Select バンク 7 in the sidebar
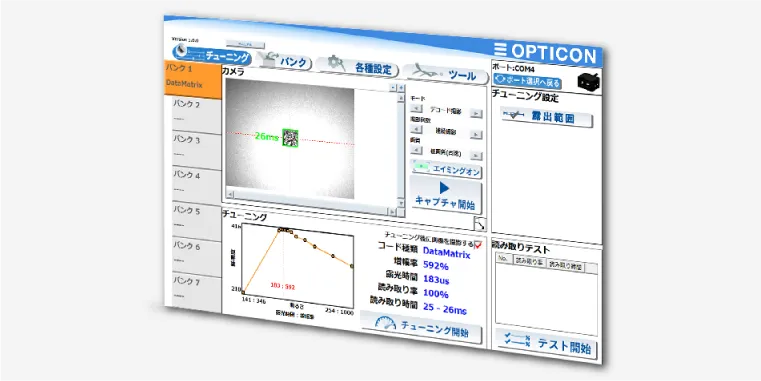The height and width of the screenshot is (381, 761). tap(197, 290)
